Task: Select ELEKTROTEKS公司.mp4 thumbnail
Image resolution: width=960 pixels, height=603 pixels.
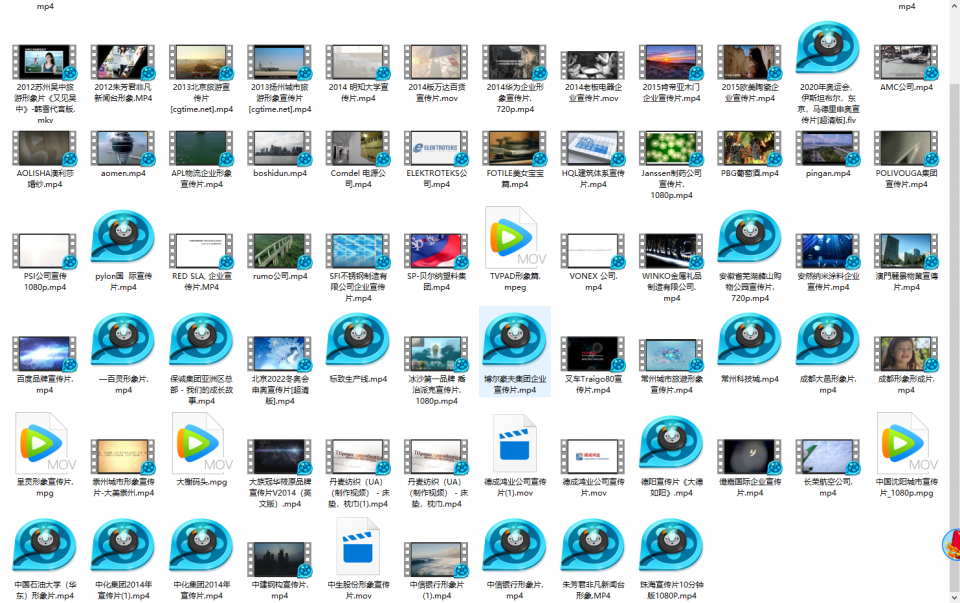Action: pyautogui.click(x=436, y=148)
